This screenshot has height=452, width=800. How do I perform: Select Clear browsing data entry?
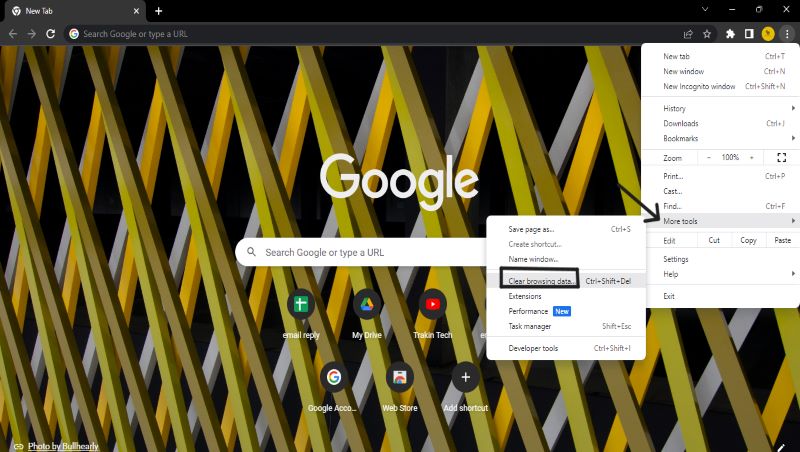pos(566,281)
